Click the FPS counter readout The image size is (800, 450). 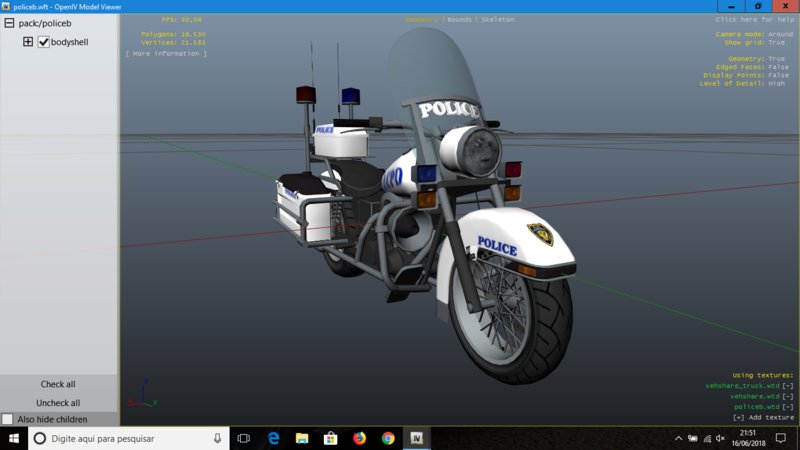[x=181, y=19]
